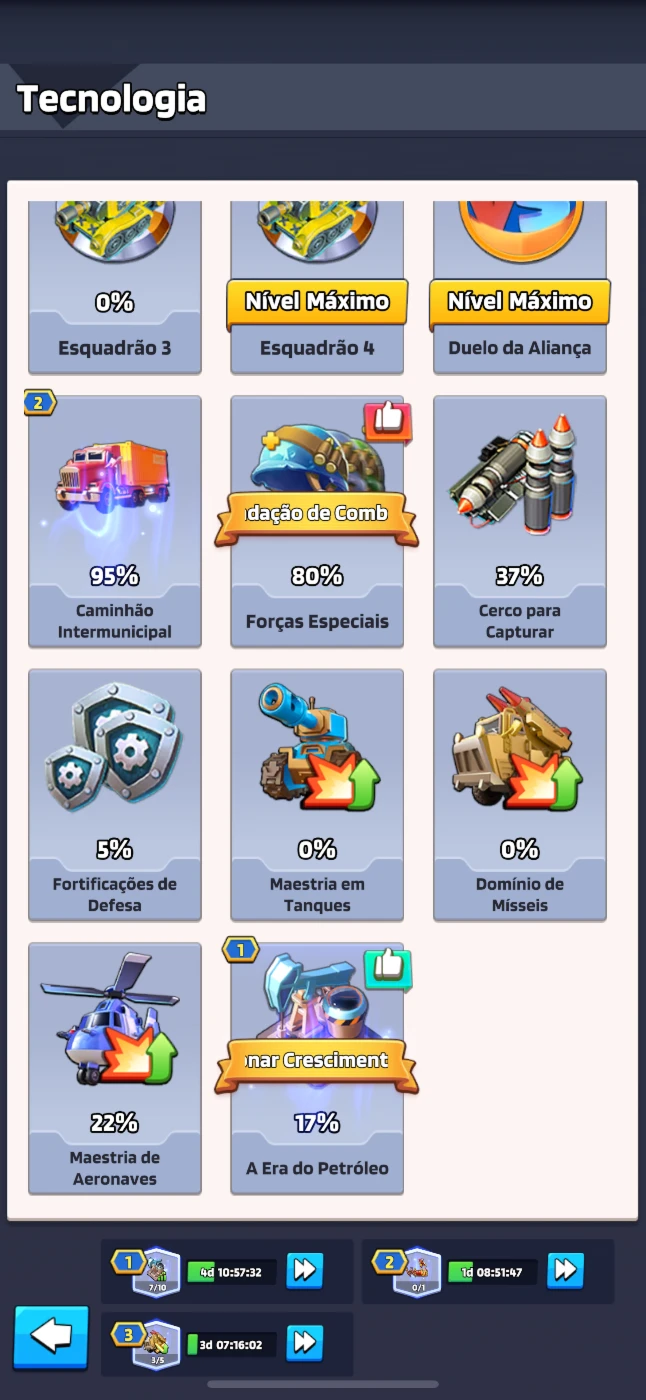Speed up research queue 3
This screenshot has width=646, height=1400.
(305, 1343)
